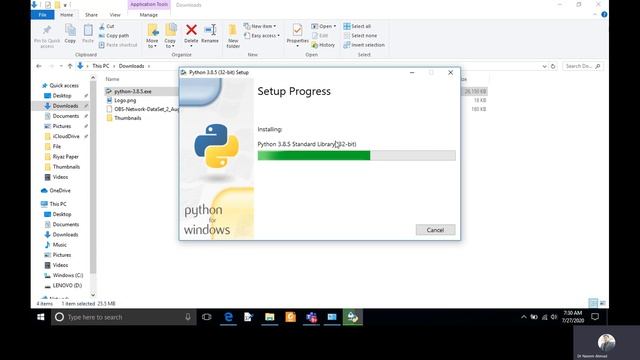This screenshot has height=360, width=640.
Task: Open the Open dropdown in ribbon
Action: (324, 26)
